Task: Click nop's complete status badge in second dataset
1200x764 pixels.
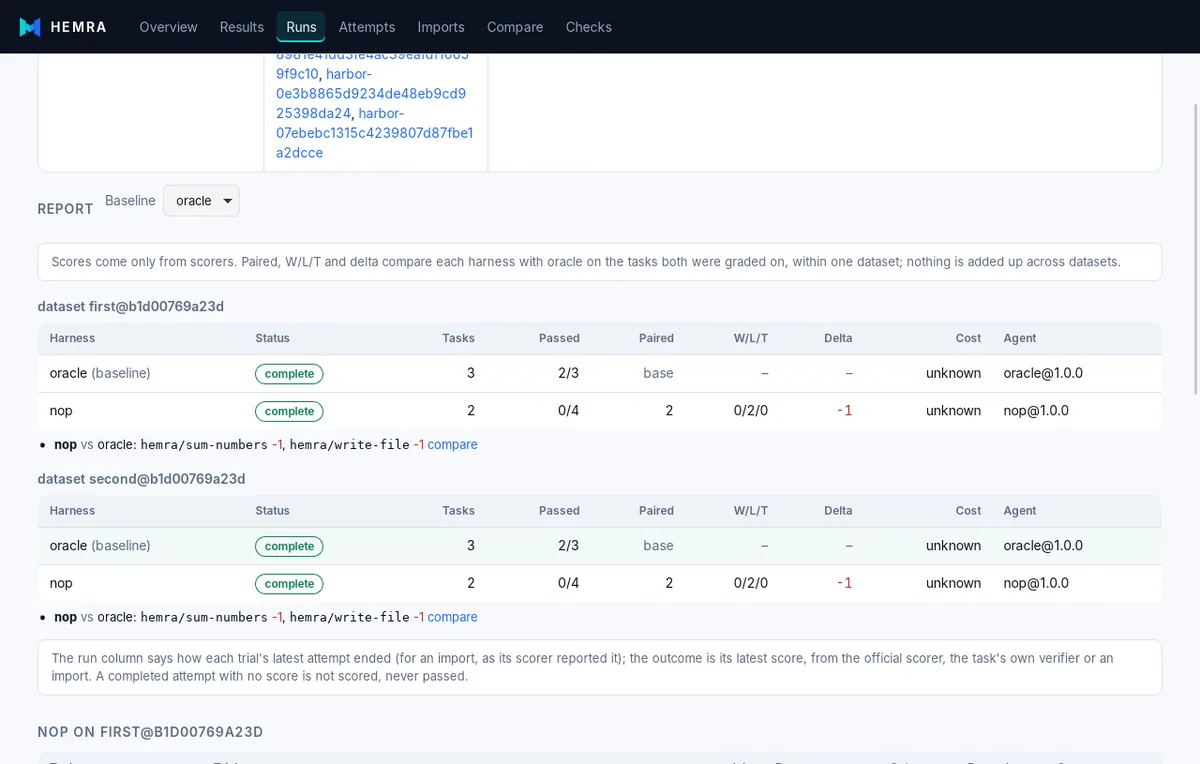Action: (x=289, y=584)
